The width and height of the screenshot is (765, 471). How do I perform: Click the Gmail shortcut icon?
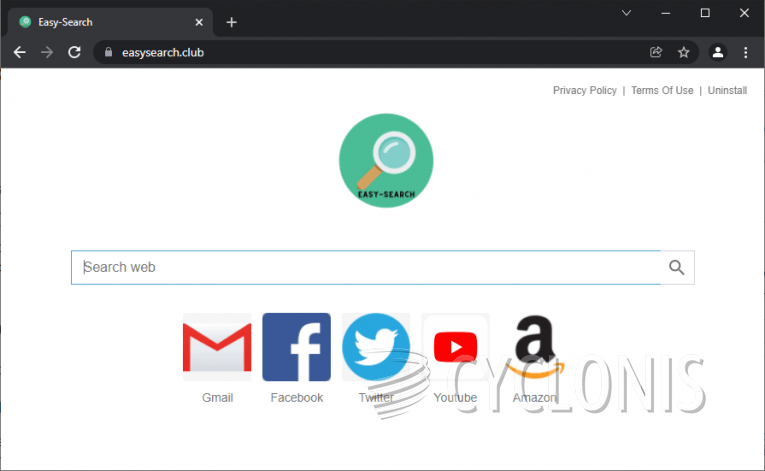click(217, 347)
